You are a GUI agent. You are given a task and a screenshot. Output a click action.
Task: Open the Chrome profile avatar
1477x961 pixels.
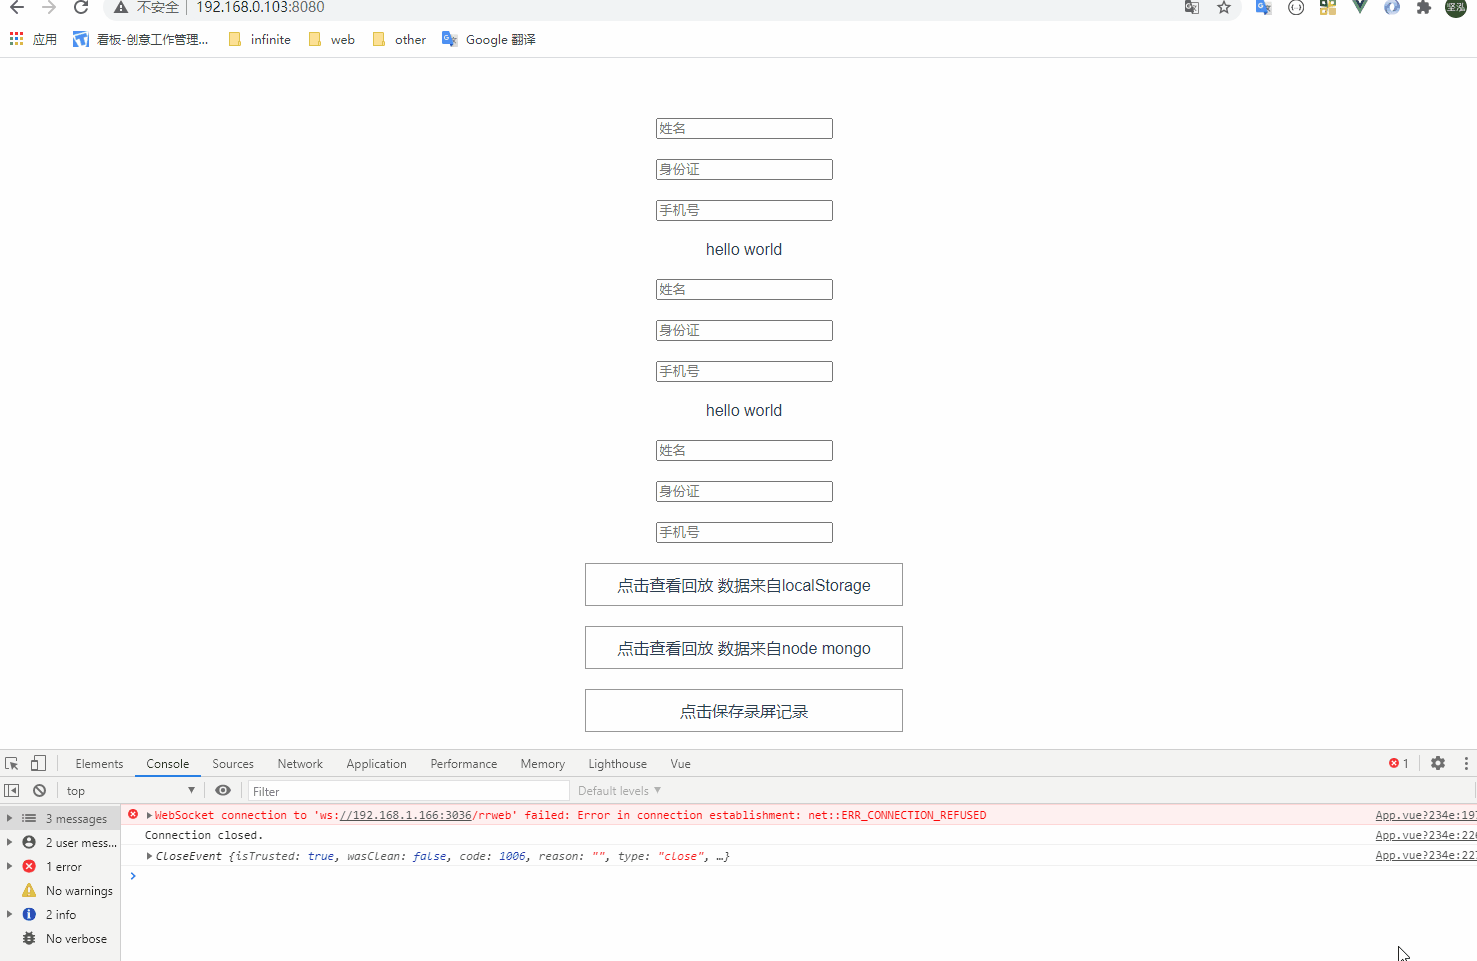coord(1456,7)
